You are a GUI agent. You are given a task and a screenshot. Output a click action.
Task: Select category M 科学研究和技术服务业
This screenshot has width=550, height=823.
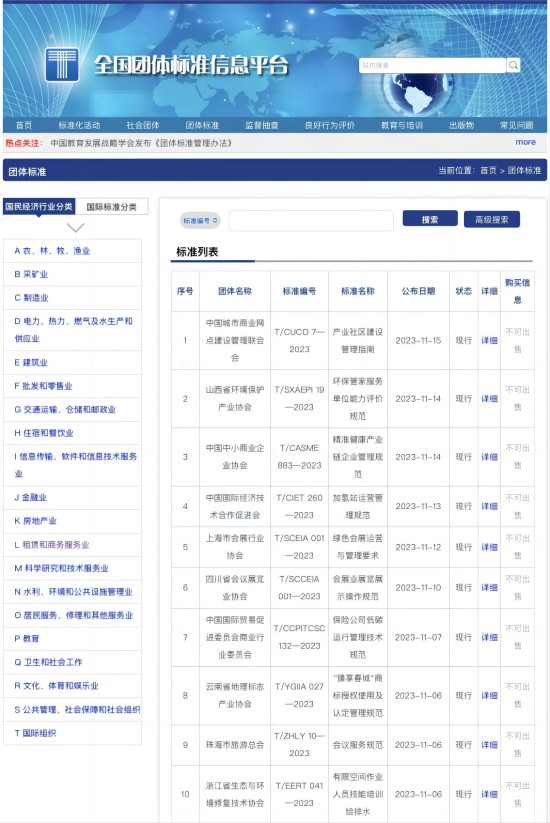tap(61, 568)
